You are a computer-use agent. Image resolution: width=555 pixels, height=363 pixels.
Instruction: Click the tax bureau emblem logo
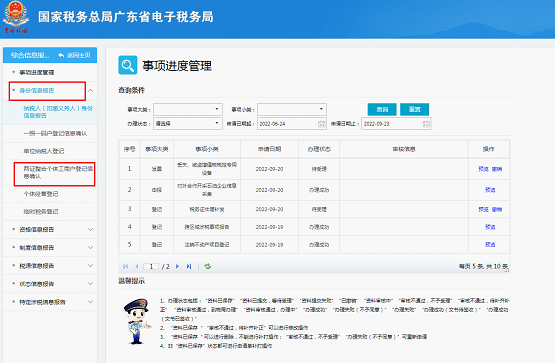click(16, 17)
